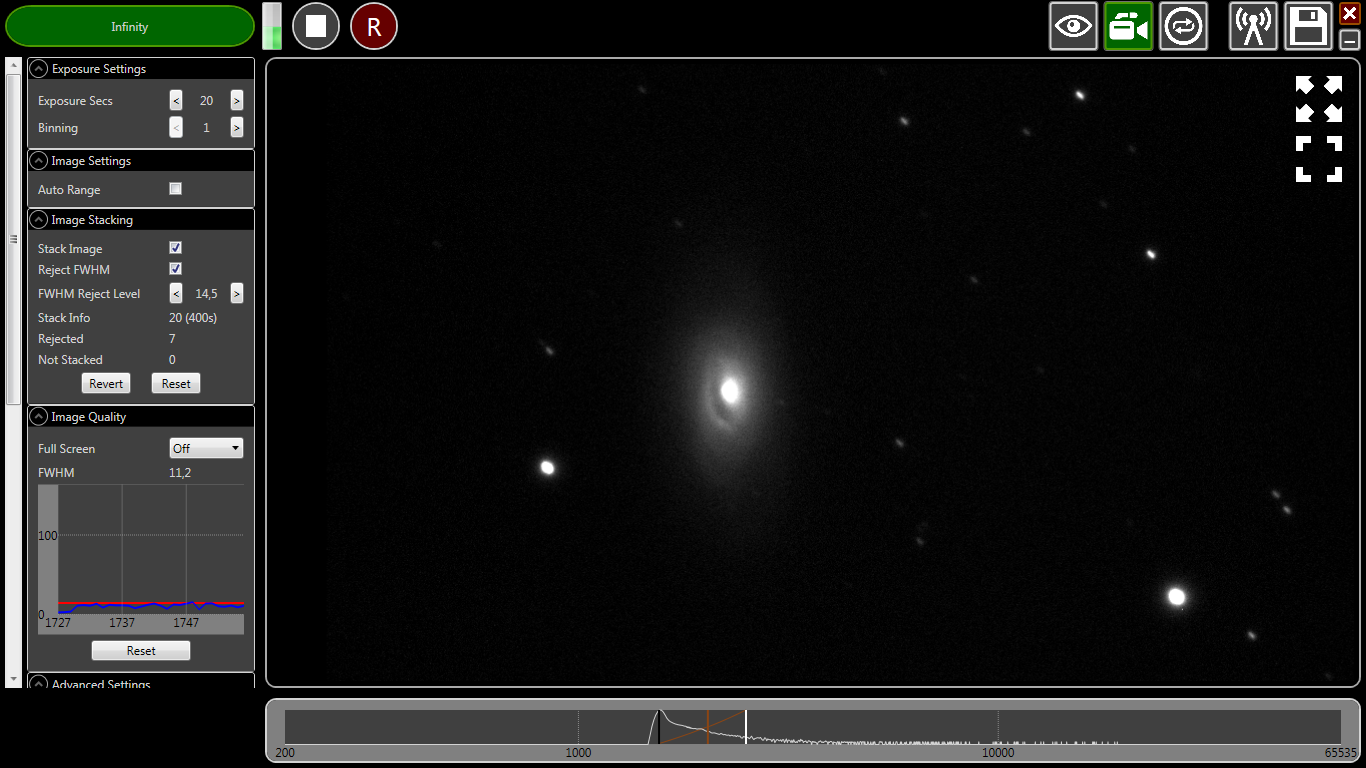Select the green video camera icon
Image resolution: width=1366 pixels, height=768 pixels.
tap(1128, 26)
